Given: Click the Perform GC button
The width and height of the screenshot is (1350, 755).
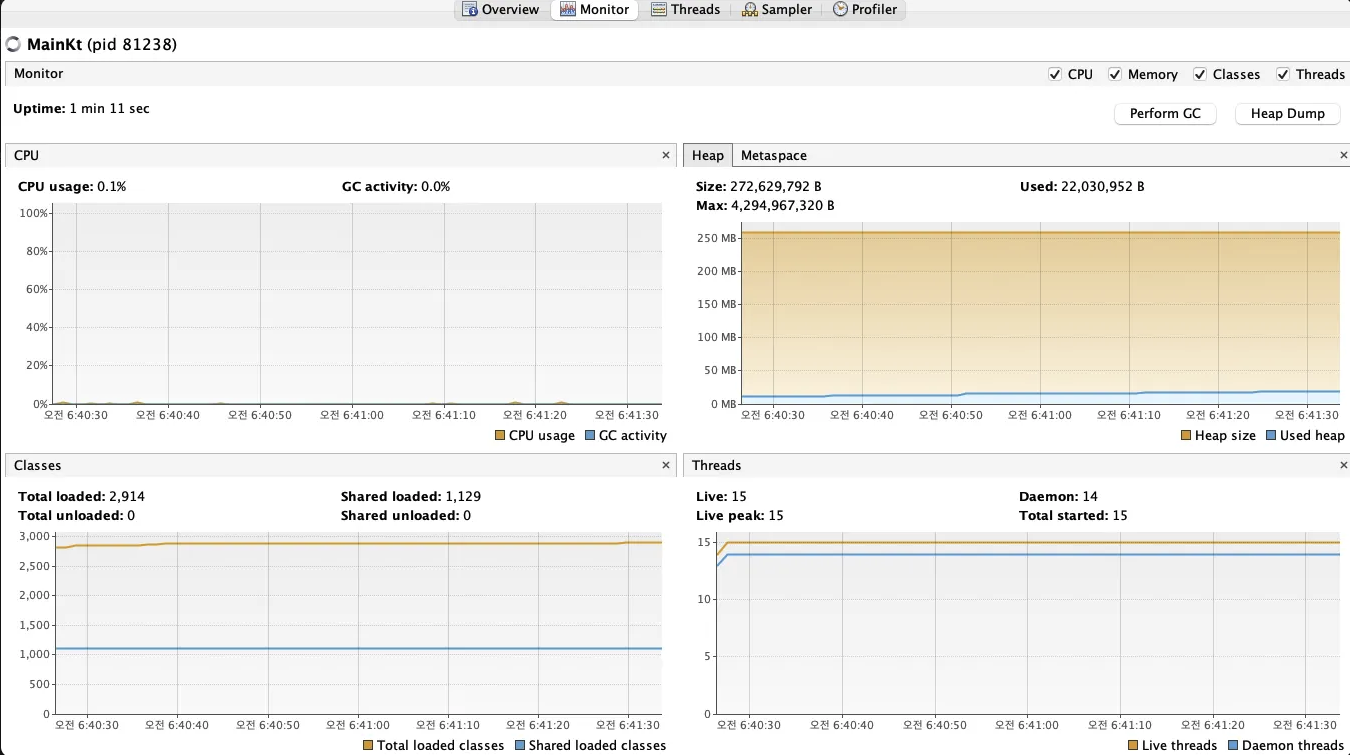Looking at the screenshot, I should pyautogui.click(x=1165, y=114).
